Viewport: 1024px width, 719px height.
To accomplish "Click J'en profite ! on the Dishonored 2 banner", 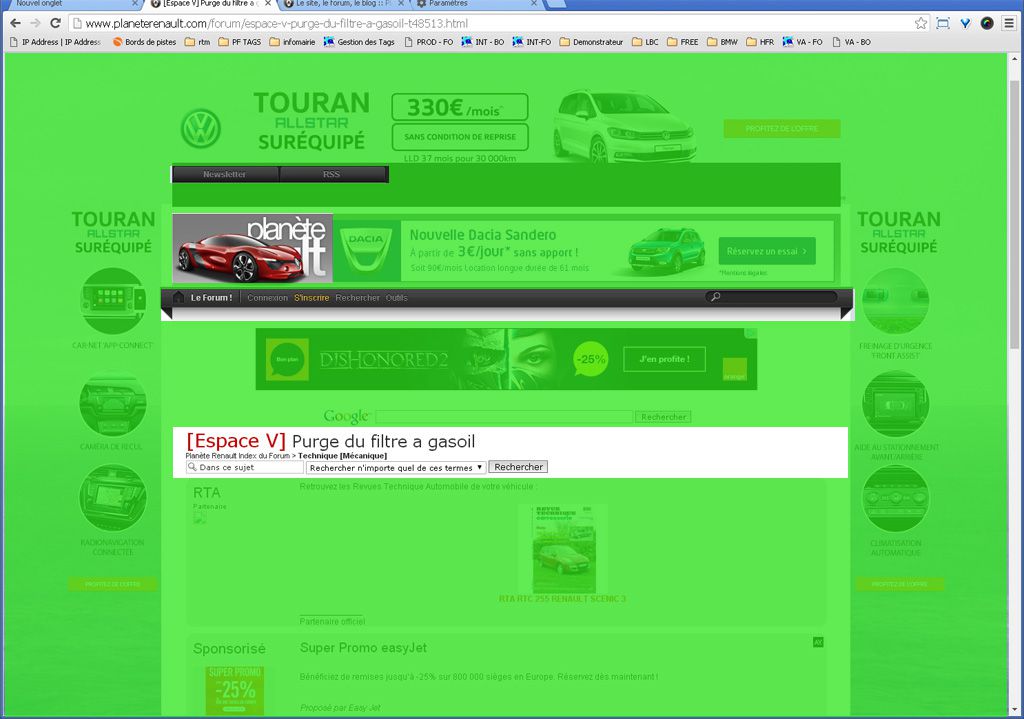I will [x=664, y=359].
